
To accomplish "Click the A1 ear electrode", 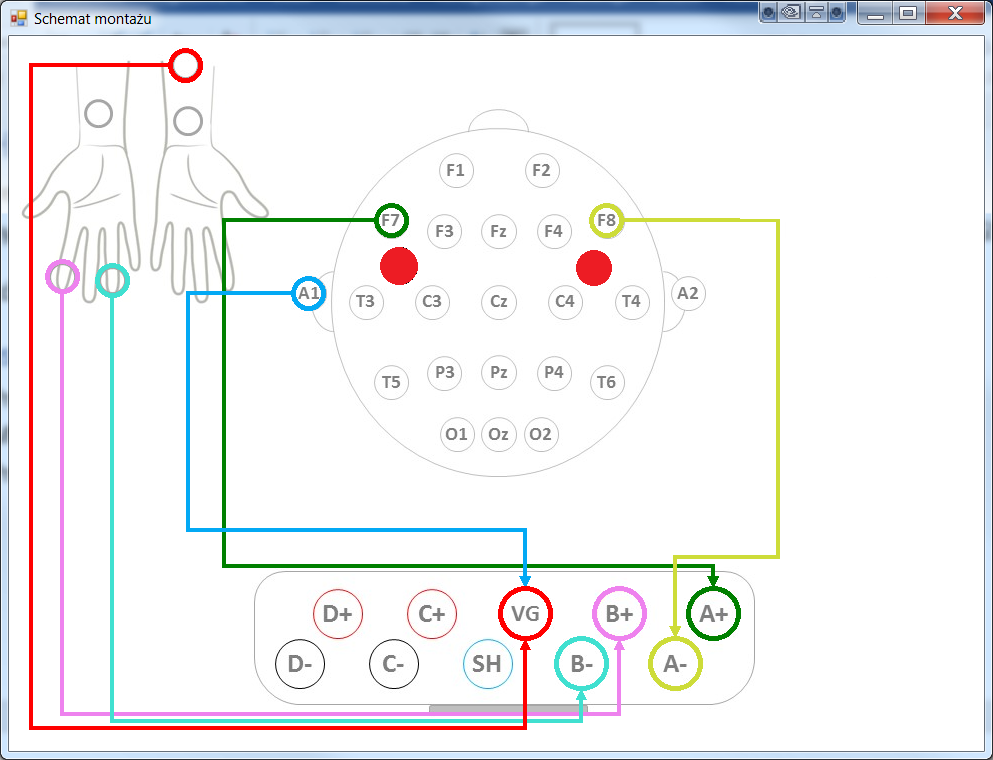I will pos(309,293).
